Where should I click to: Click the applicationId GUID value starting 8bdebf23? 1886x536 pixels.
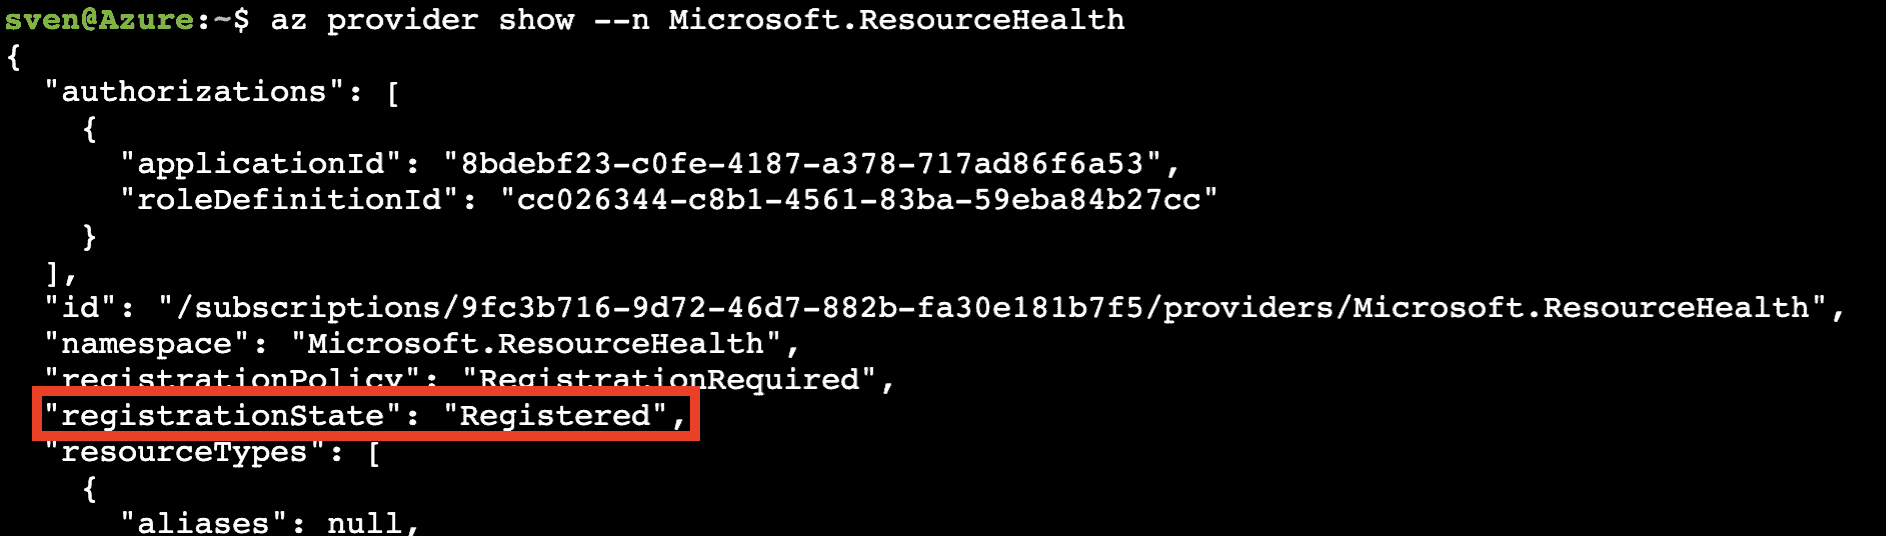click(802, 164)
